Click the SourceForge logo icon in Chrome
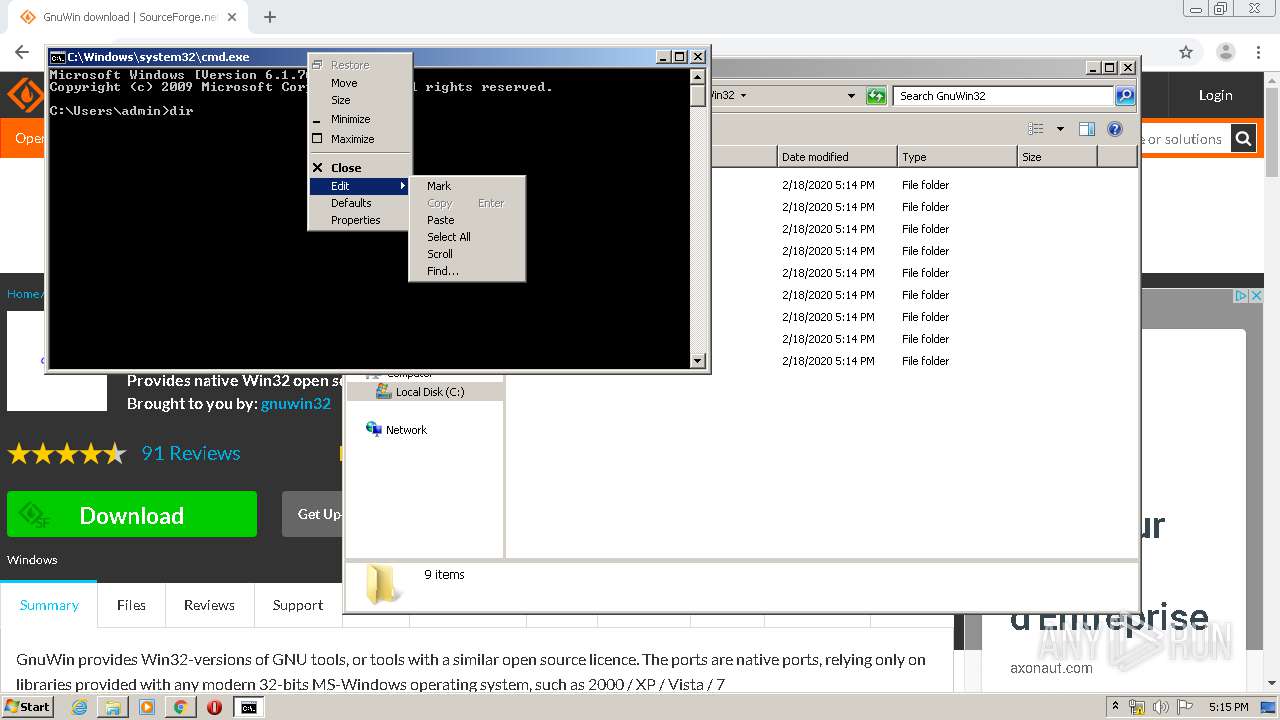 pyautogui.click(x=25, y=95)
